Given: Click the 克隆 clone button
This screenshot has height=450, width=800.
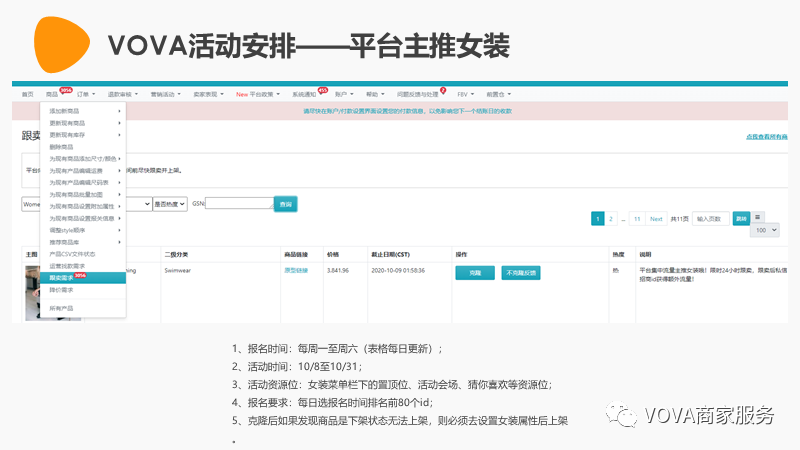Looking at the screenshot, I should click(474, 272).
